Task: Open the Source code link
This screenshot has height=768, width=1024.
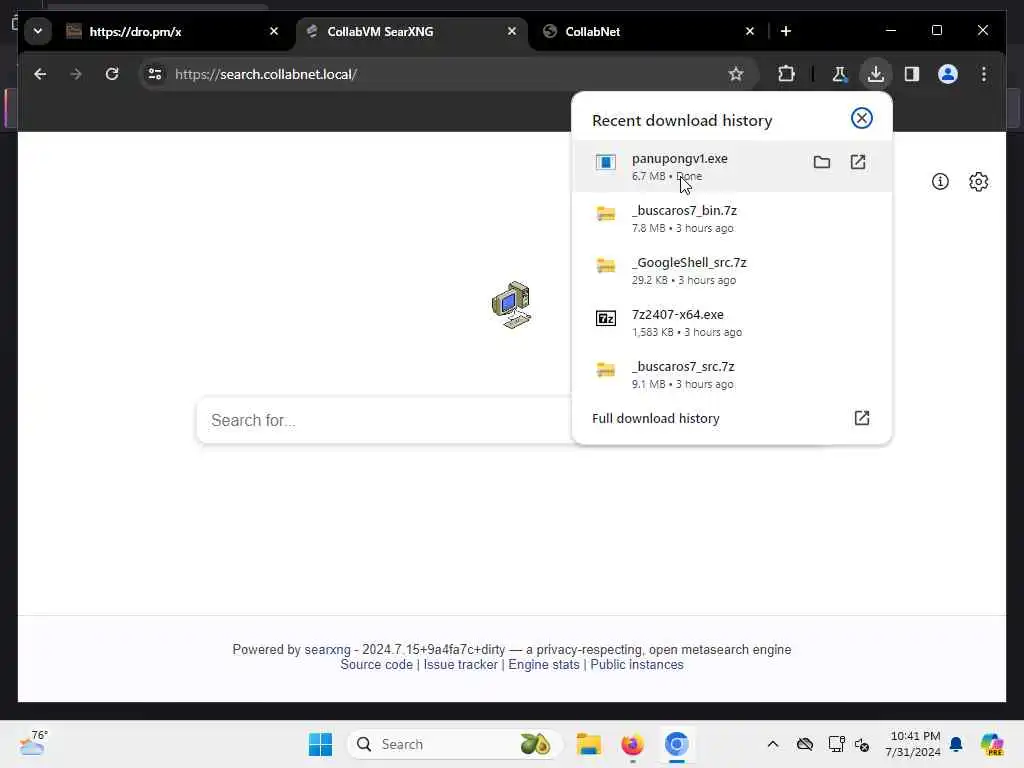Action: (376, 665)
